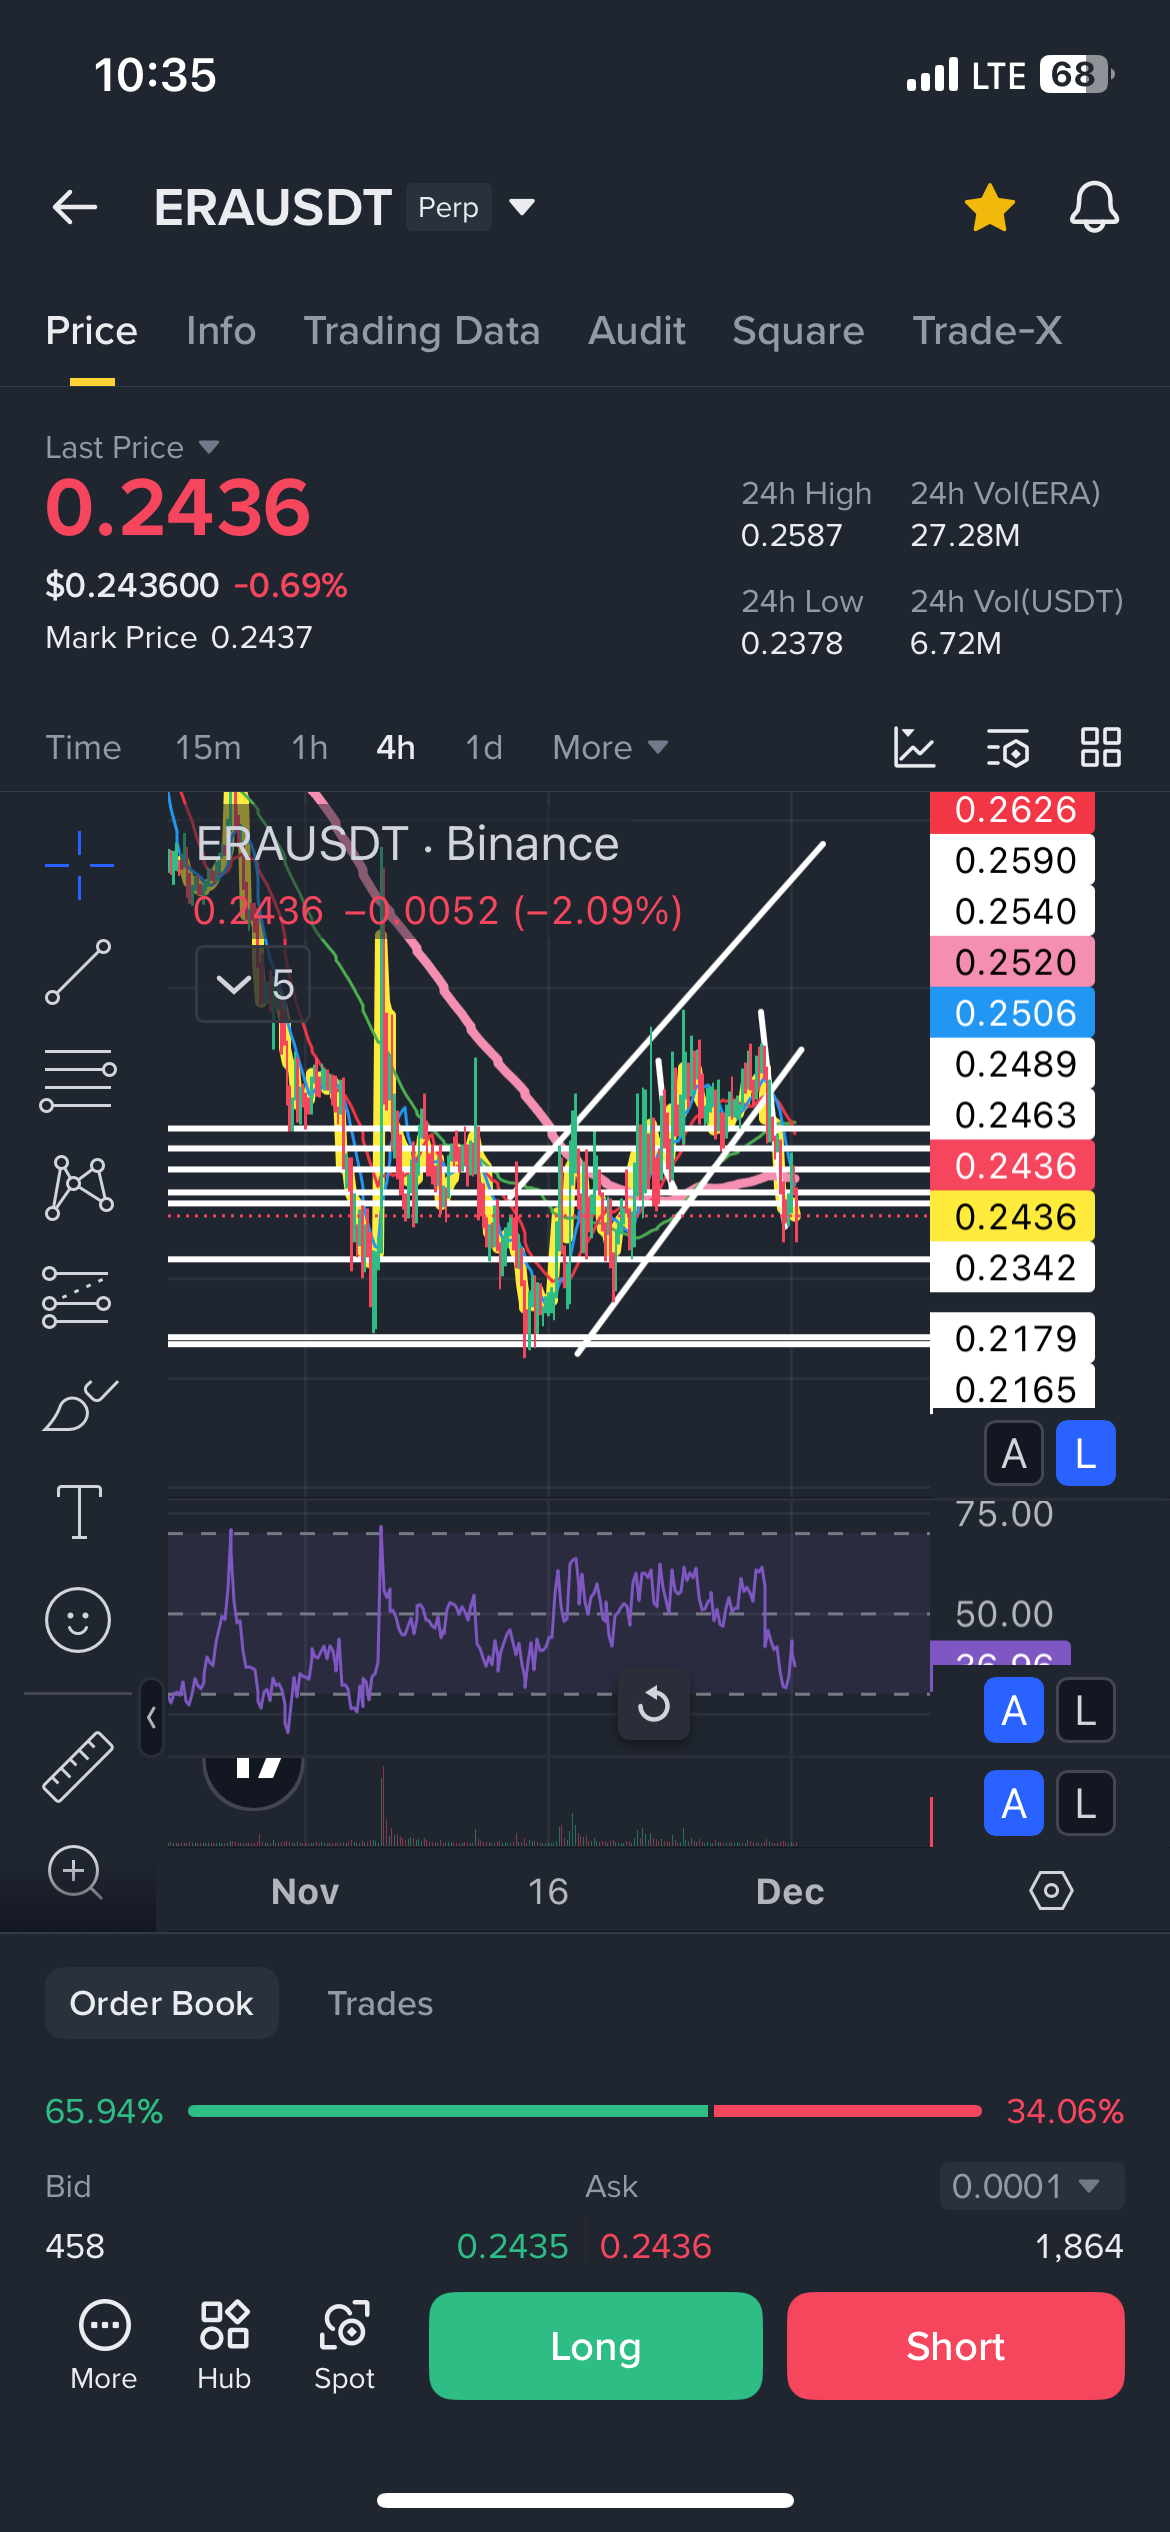Open the Hub icon

point(224,2345)
